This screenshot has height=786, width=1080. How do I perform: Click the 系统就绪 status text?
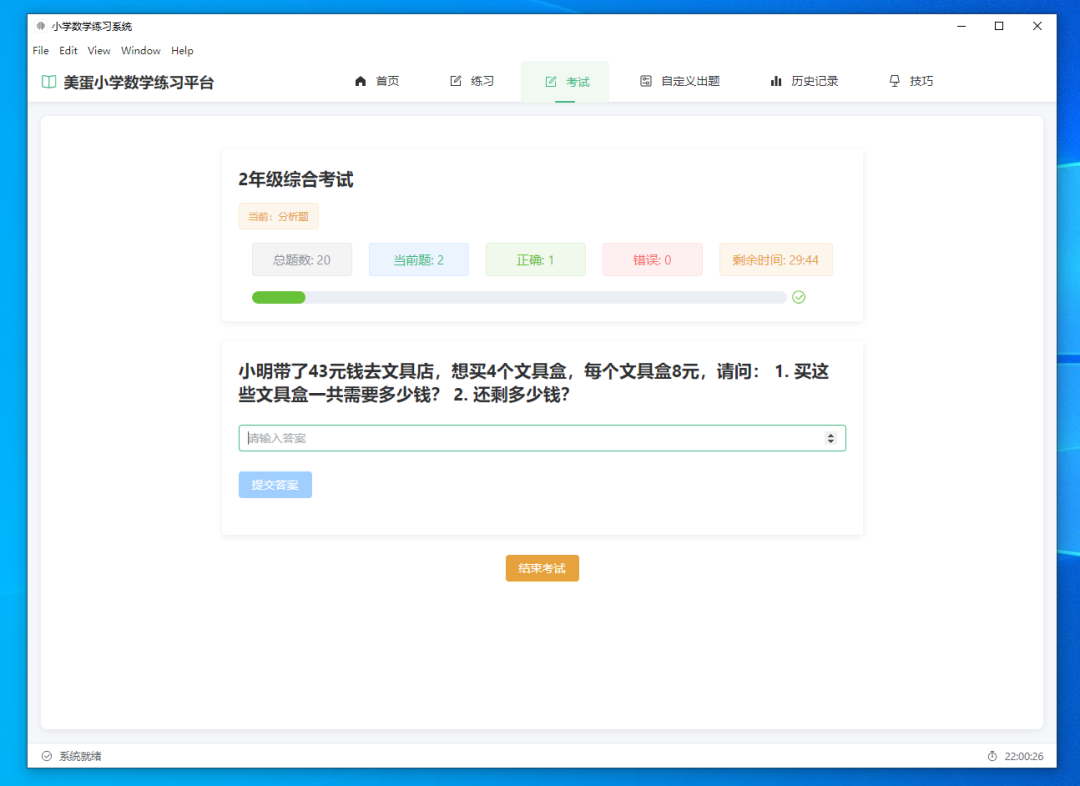coord(80,756)
